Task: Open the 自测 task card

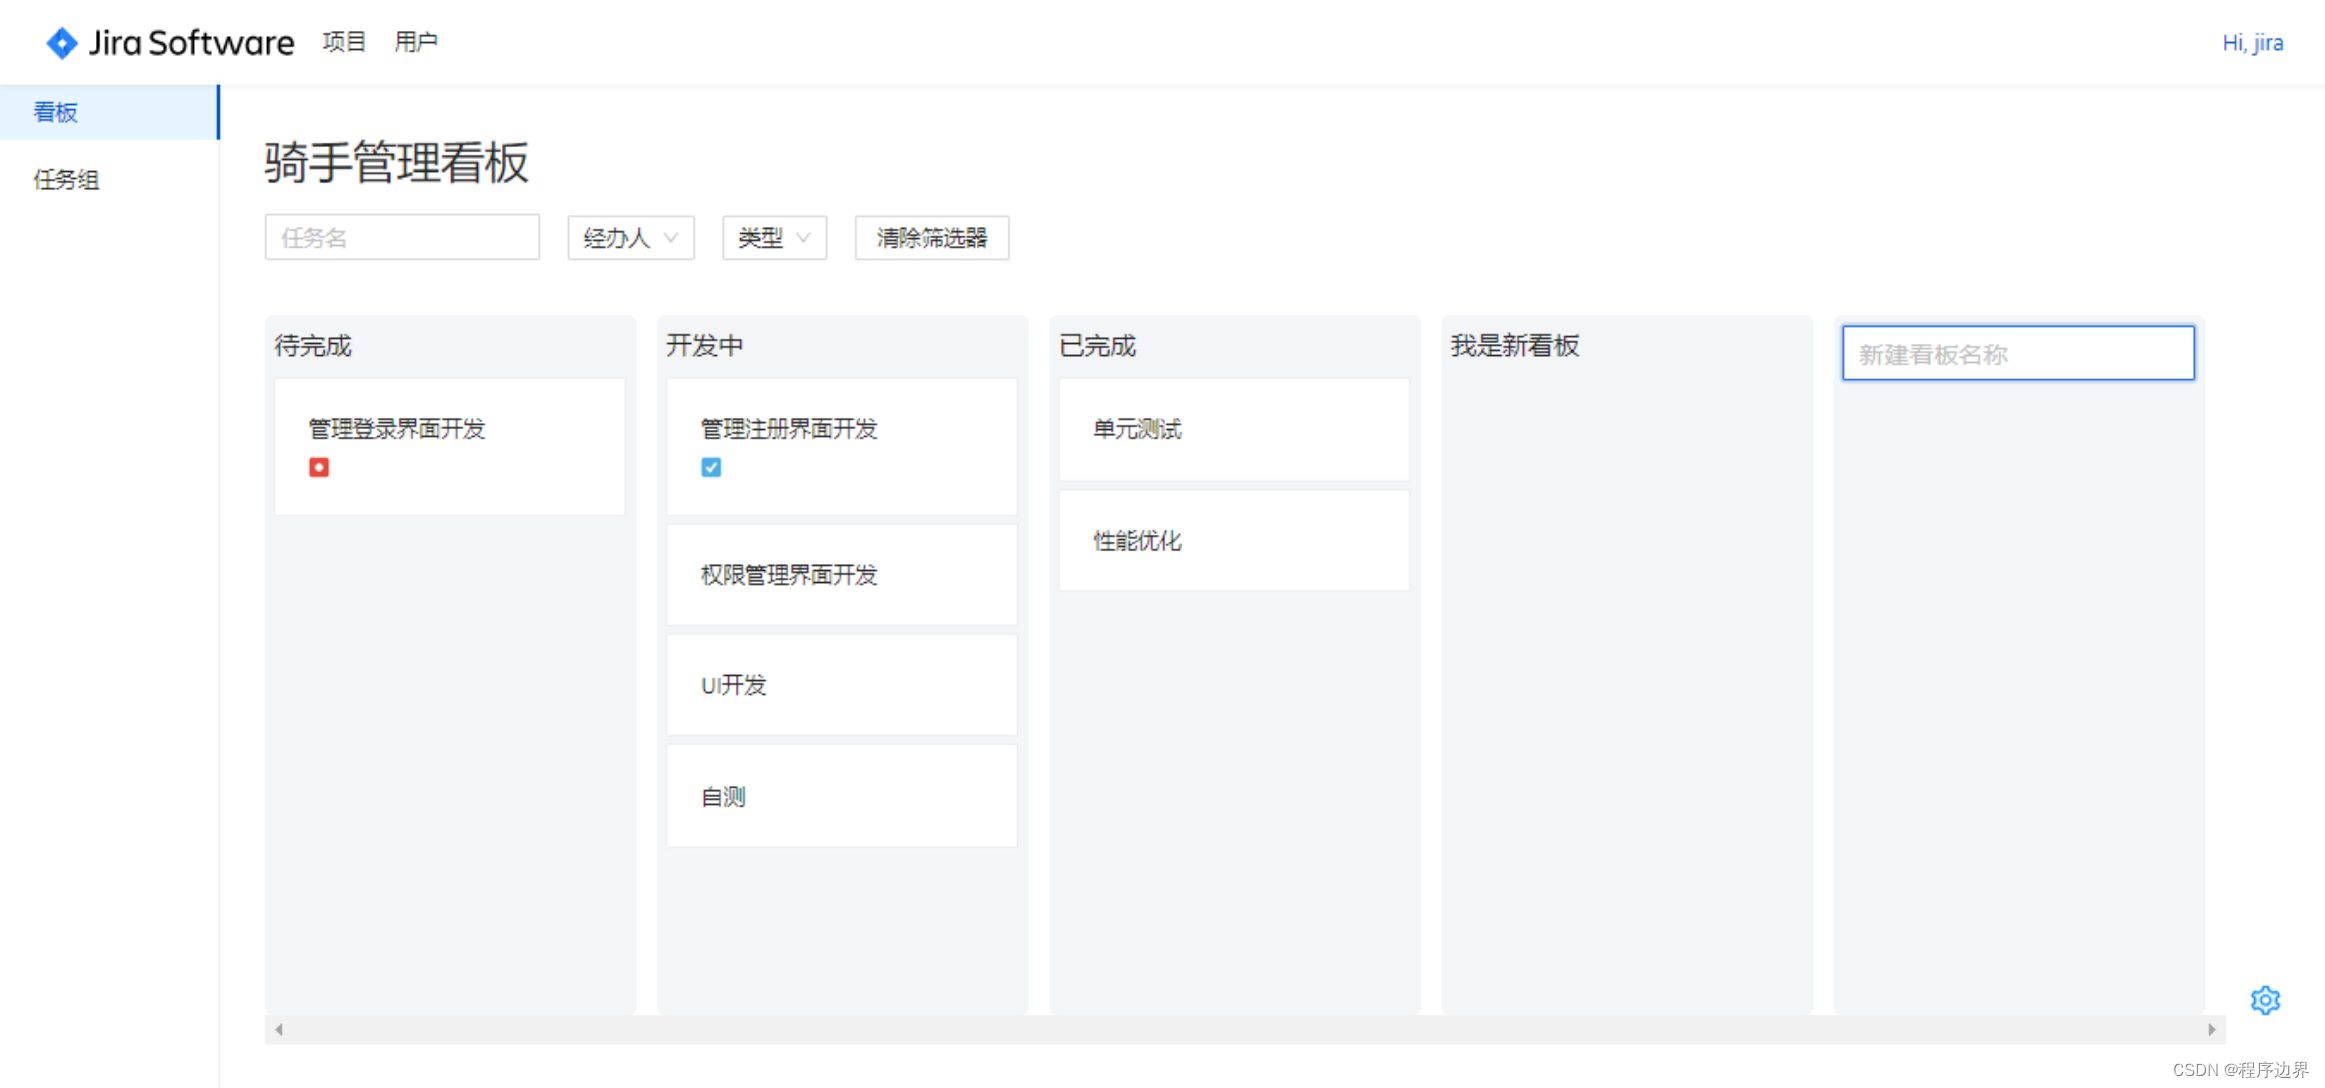Action: point(842,796)
